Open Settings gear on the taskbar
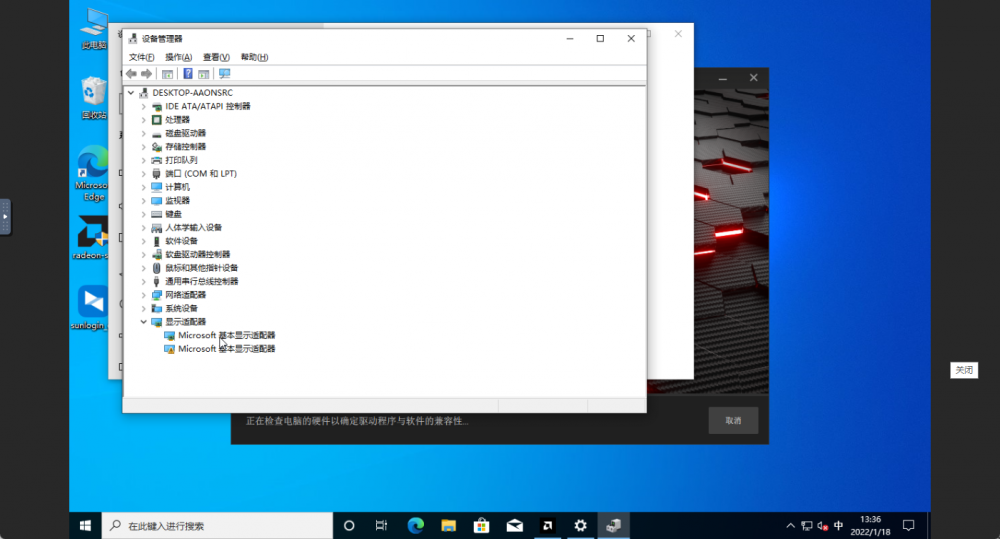 580,526
